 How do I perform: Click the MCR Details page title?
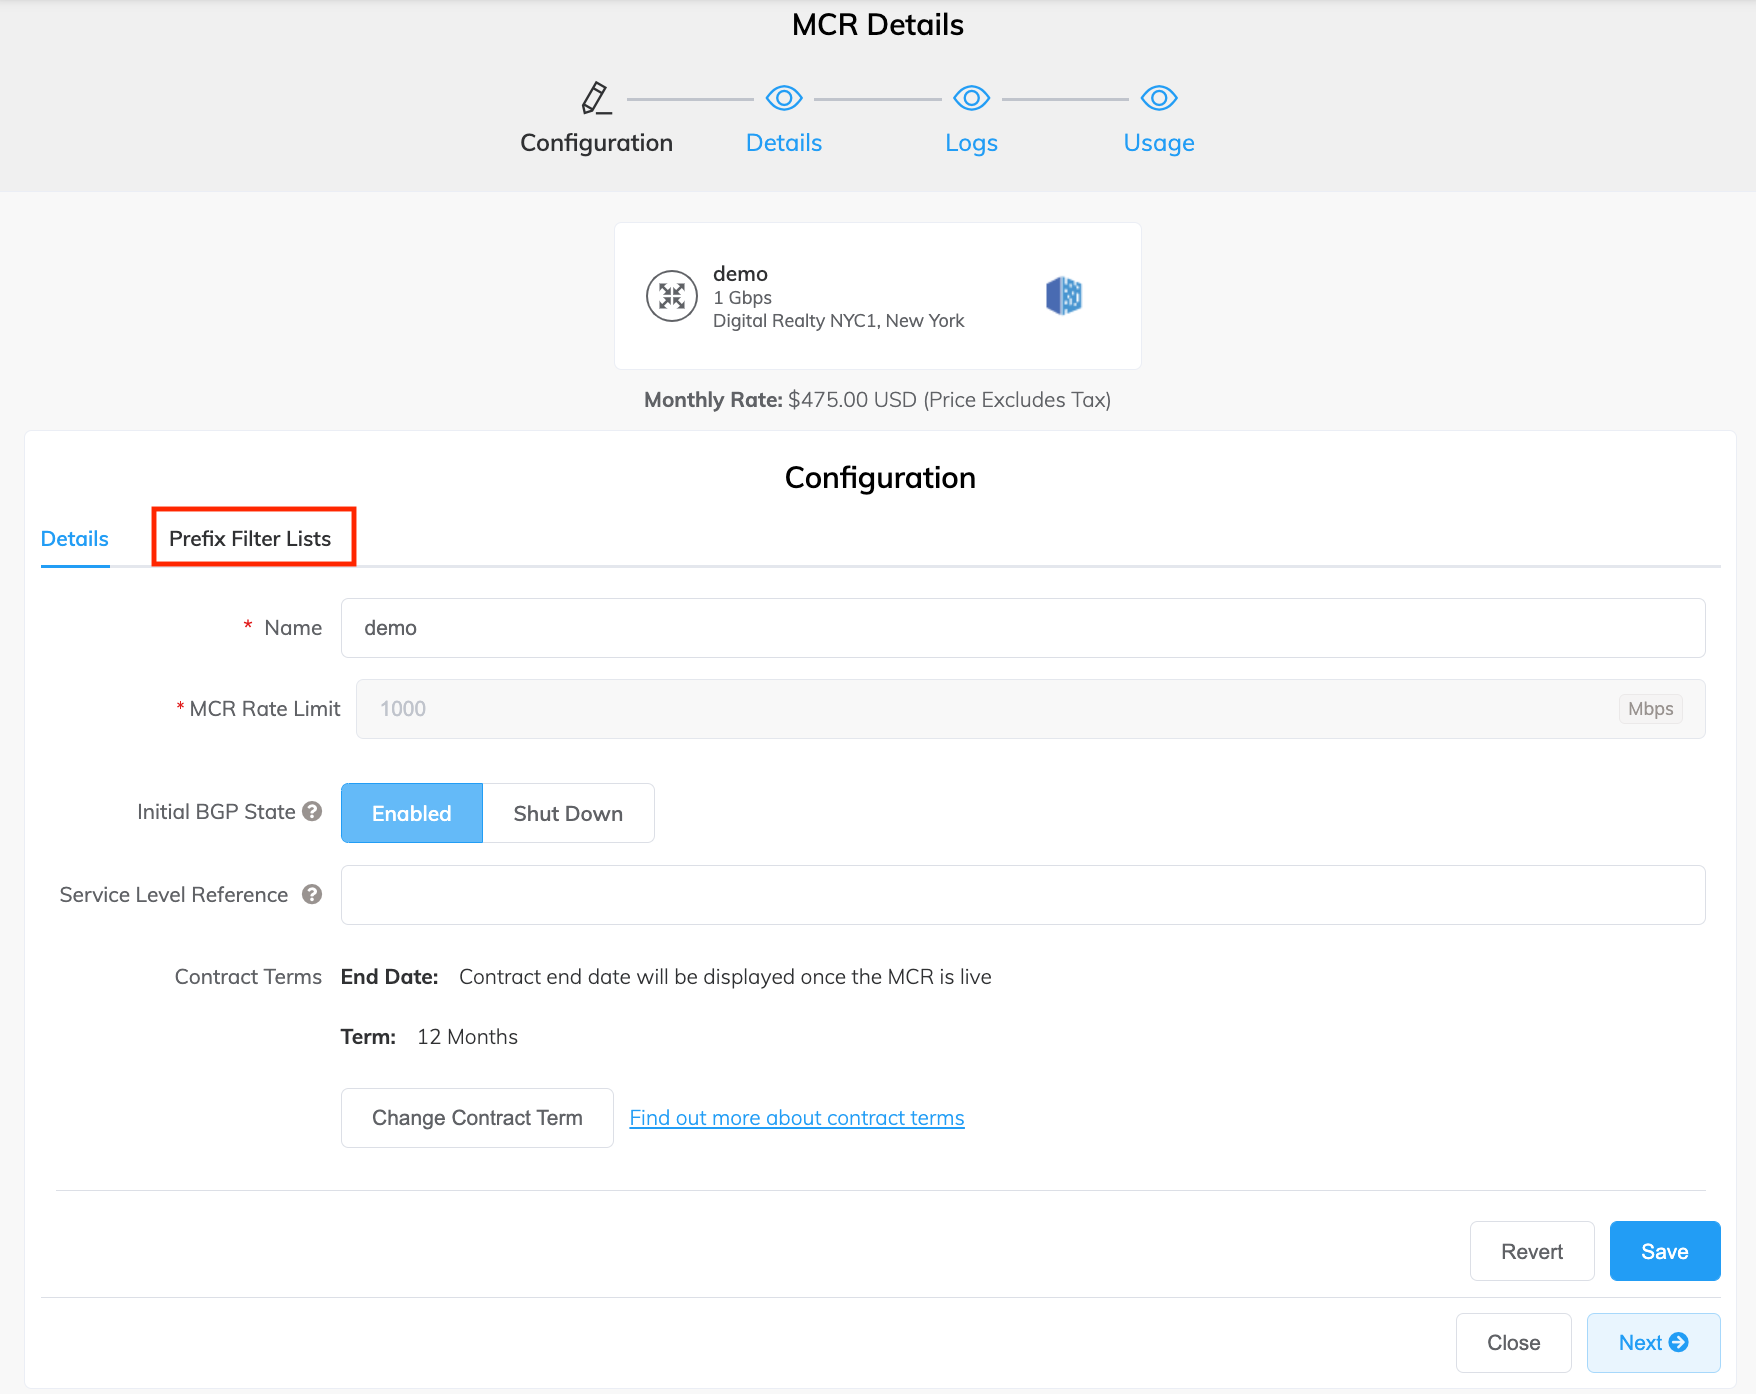878,25
